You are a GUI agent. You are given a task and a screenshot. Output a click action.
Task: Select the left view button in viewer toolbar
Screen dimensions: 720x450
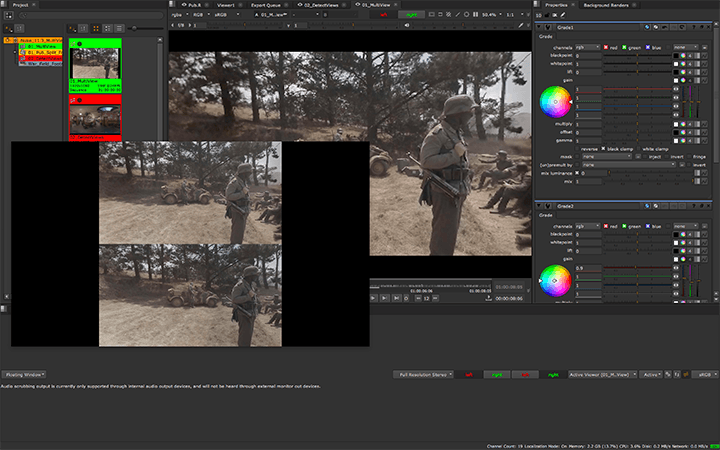pos(384,15)
